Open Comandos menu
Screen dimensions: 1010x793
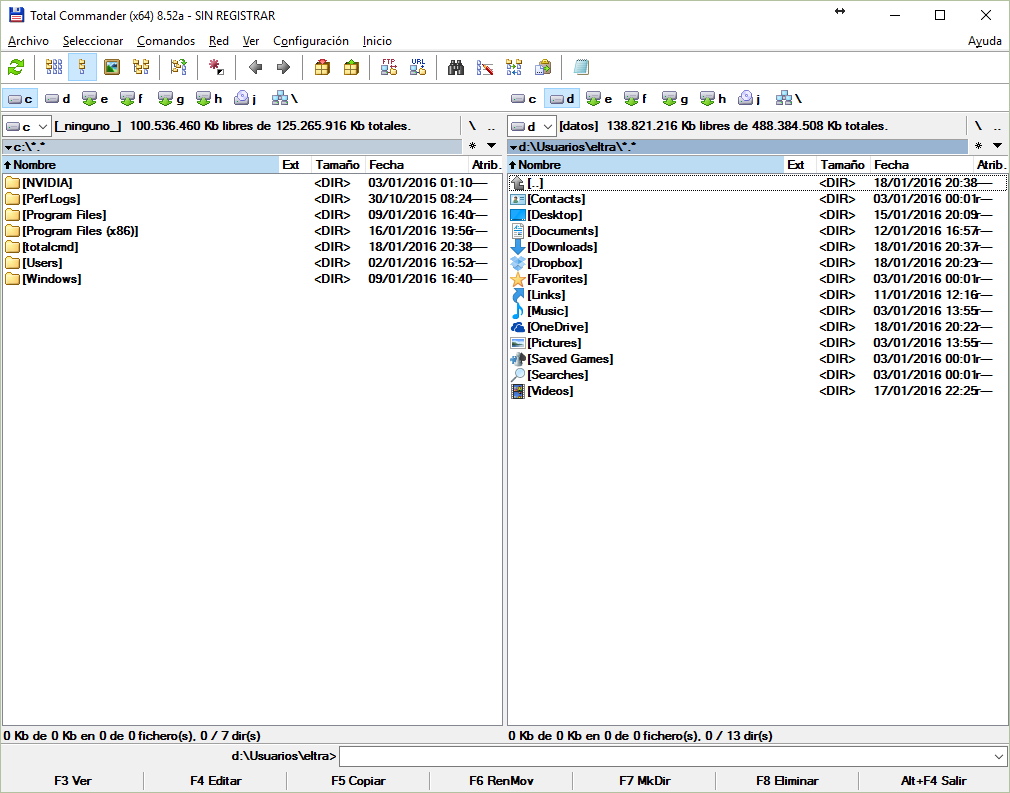166,41
